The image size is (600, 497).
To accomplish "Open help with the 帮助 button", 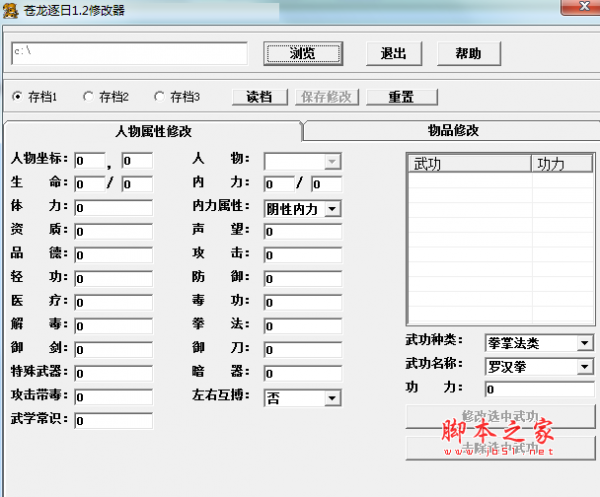I will tap(469, 53).
